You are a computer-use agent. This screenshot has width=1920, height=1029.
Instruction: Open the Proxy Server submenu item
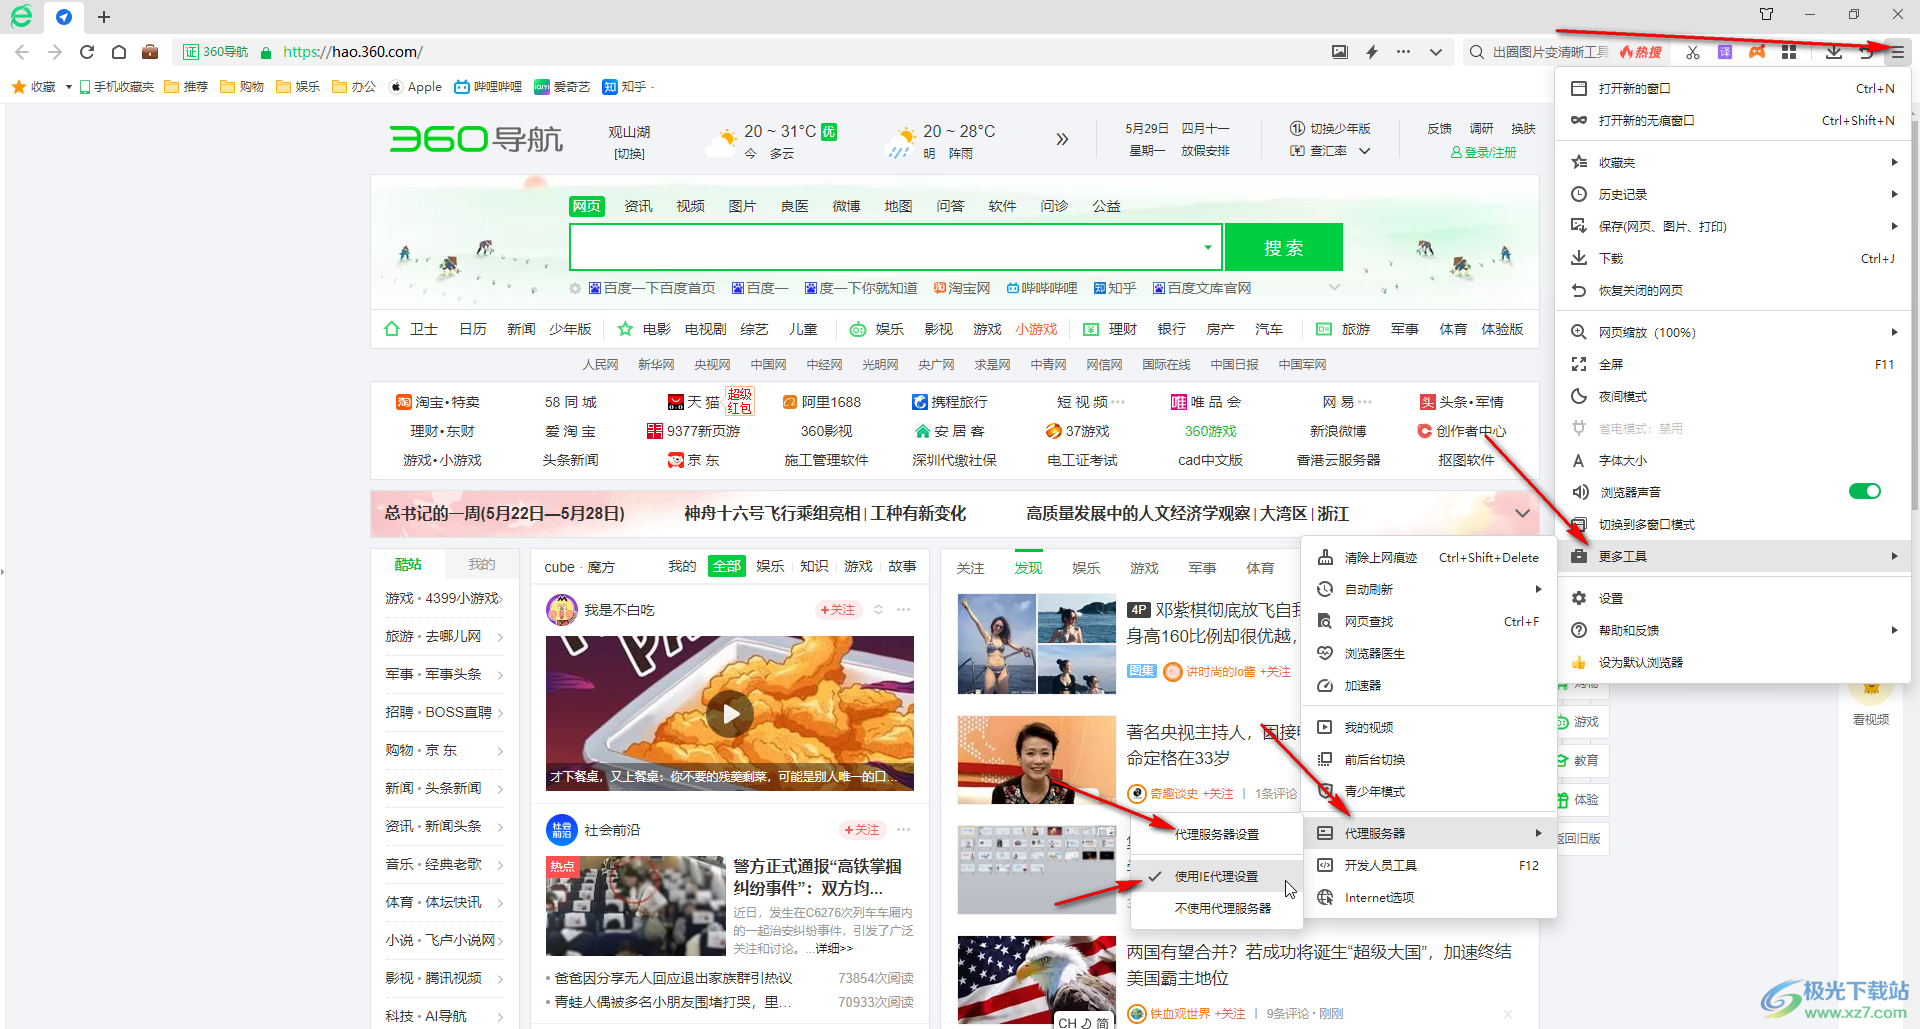point(1430,833)
